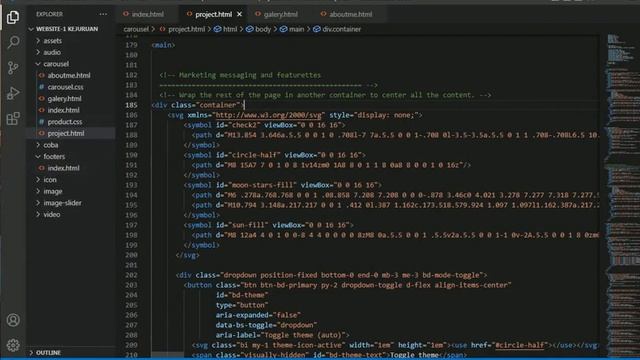Viewport: 640px width, 360px height.
Task: Expand the audio folder
Action: point(52,52)
